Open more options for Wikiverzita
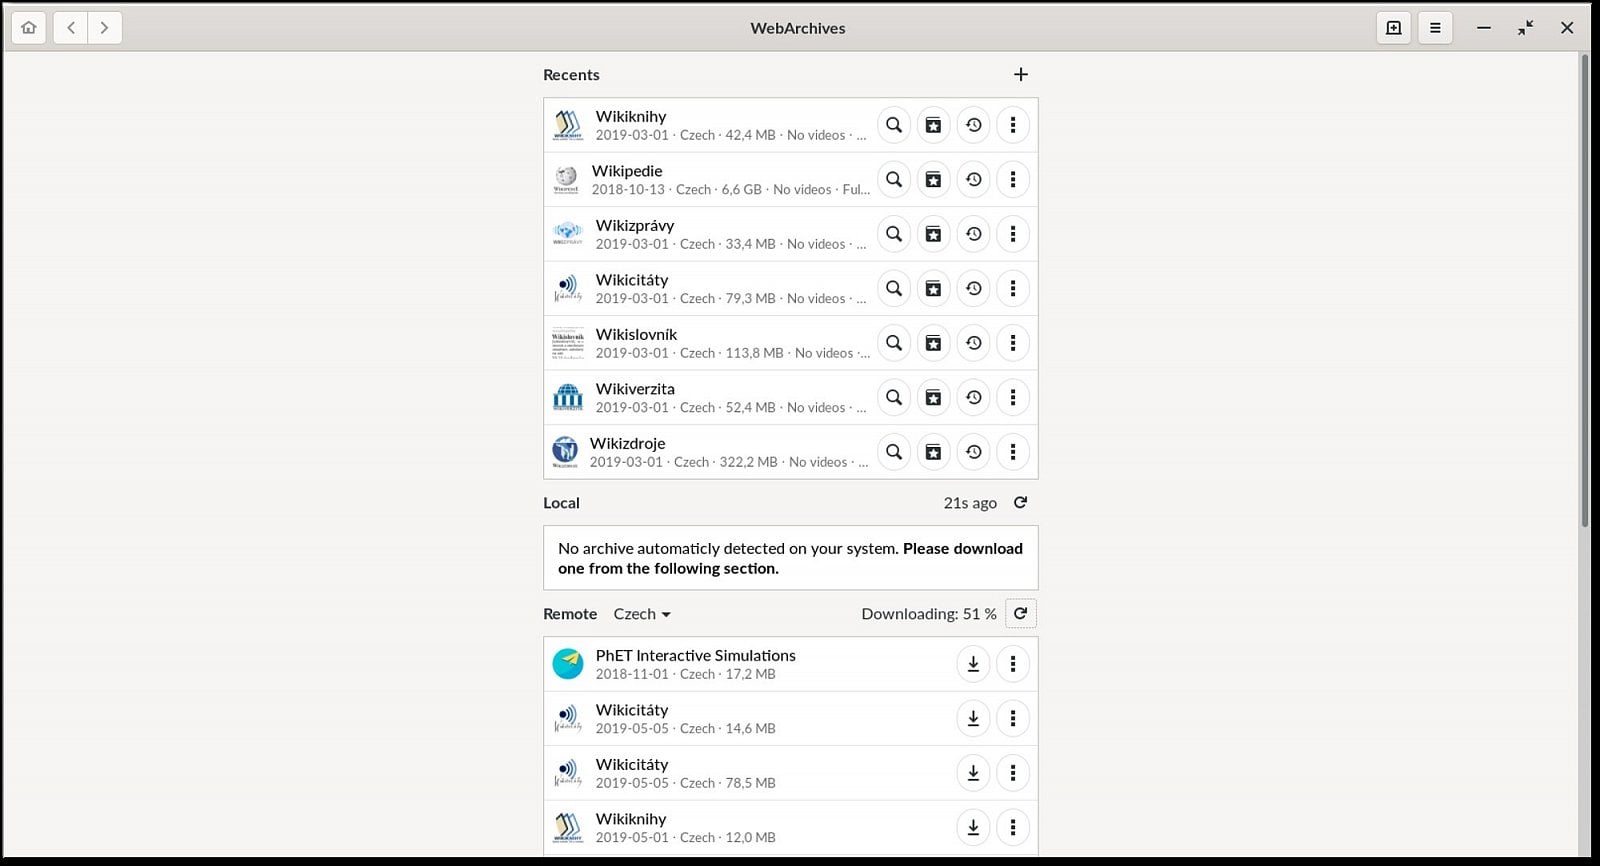The image size is (1600, 866). 1013,397
